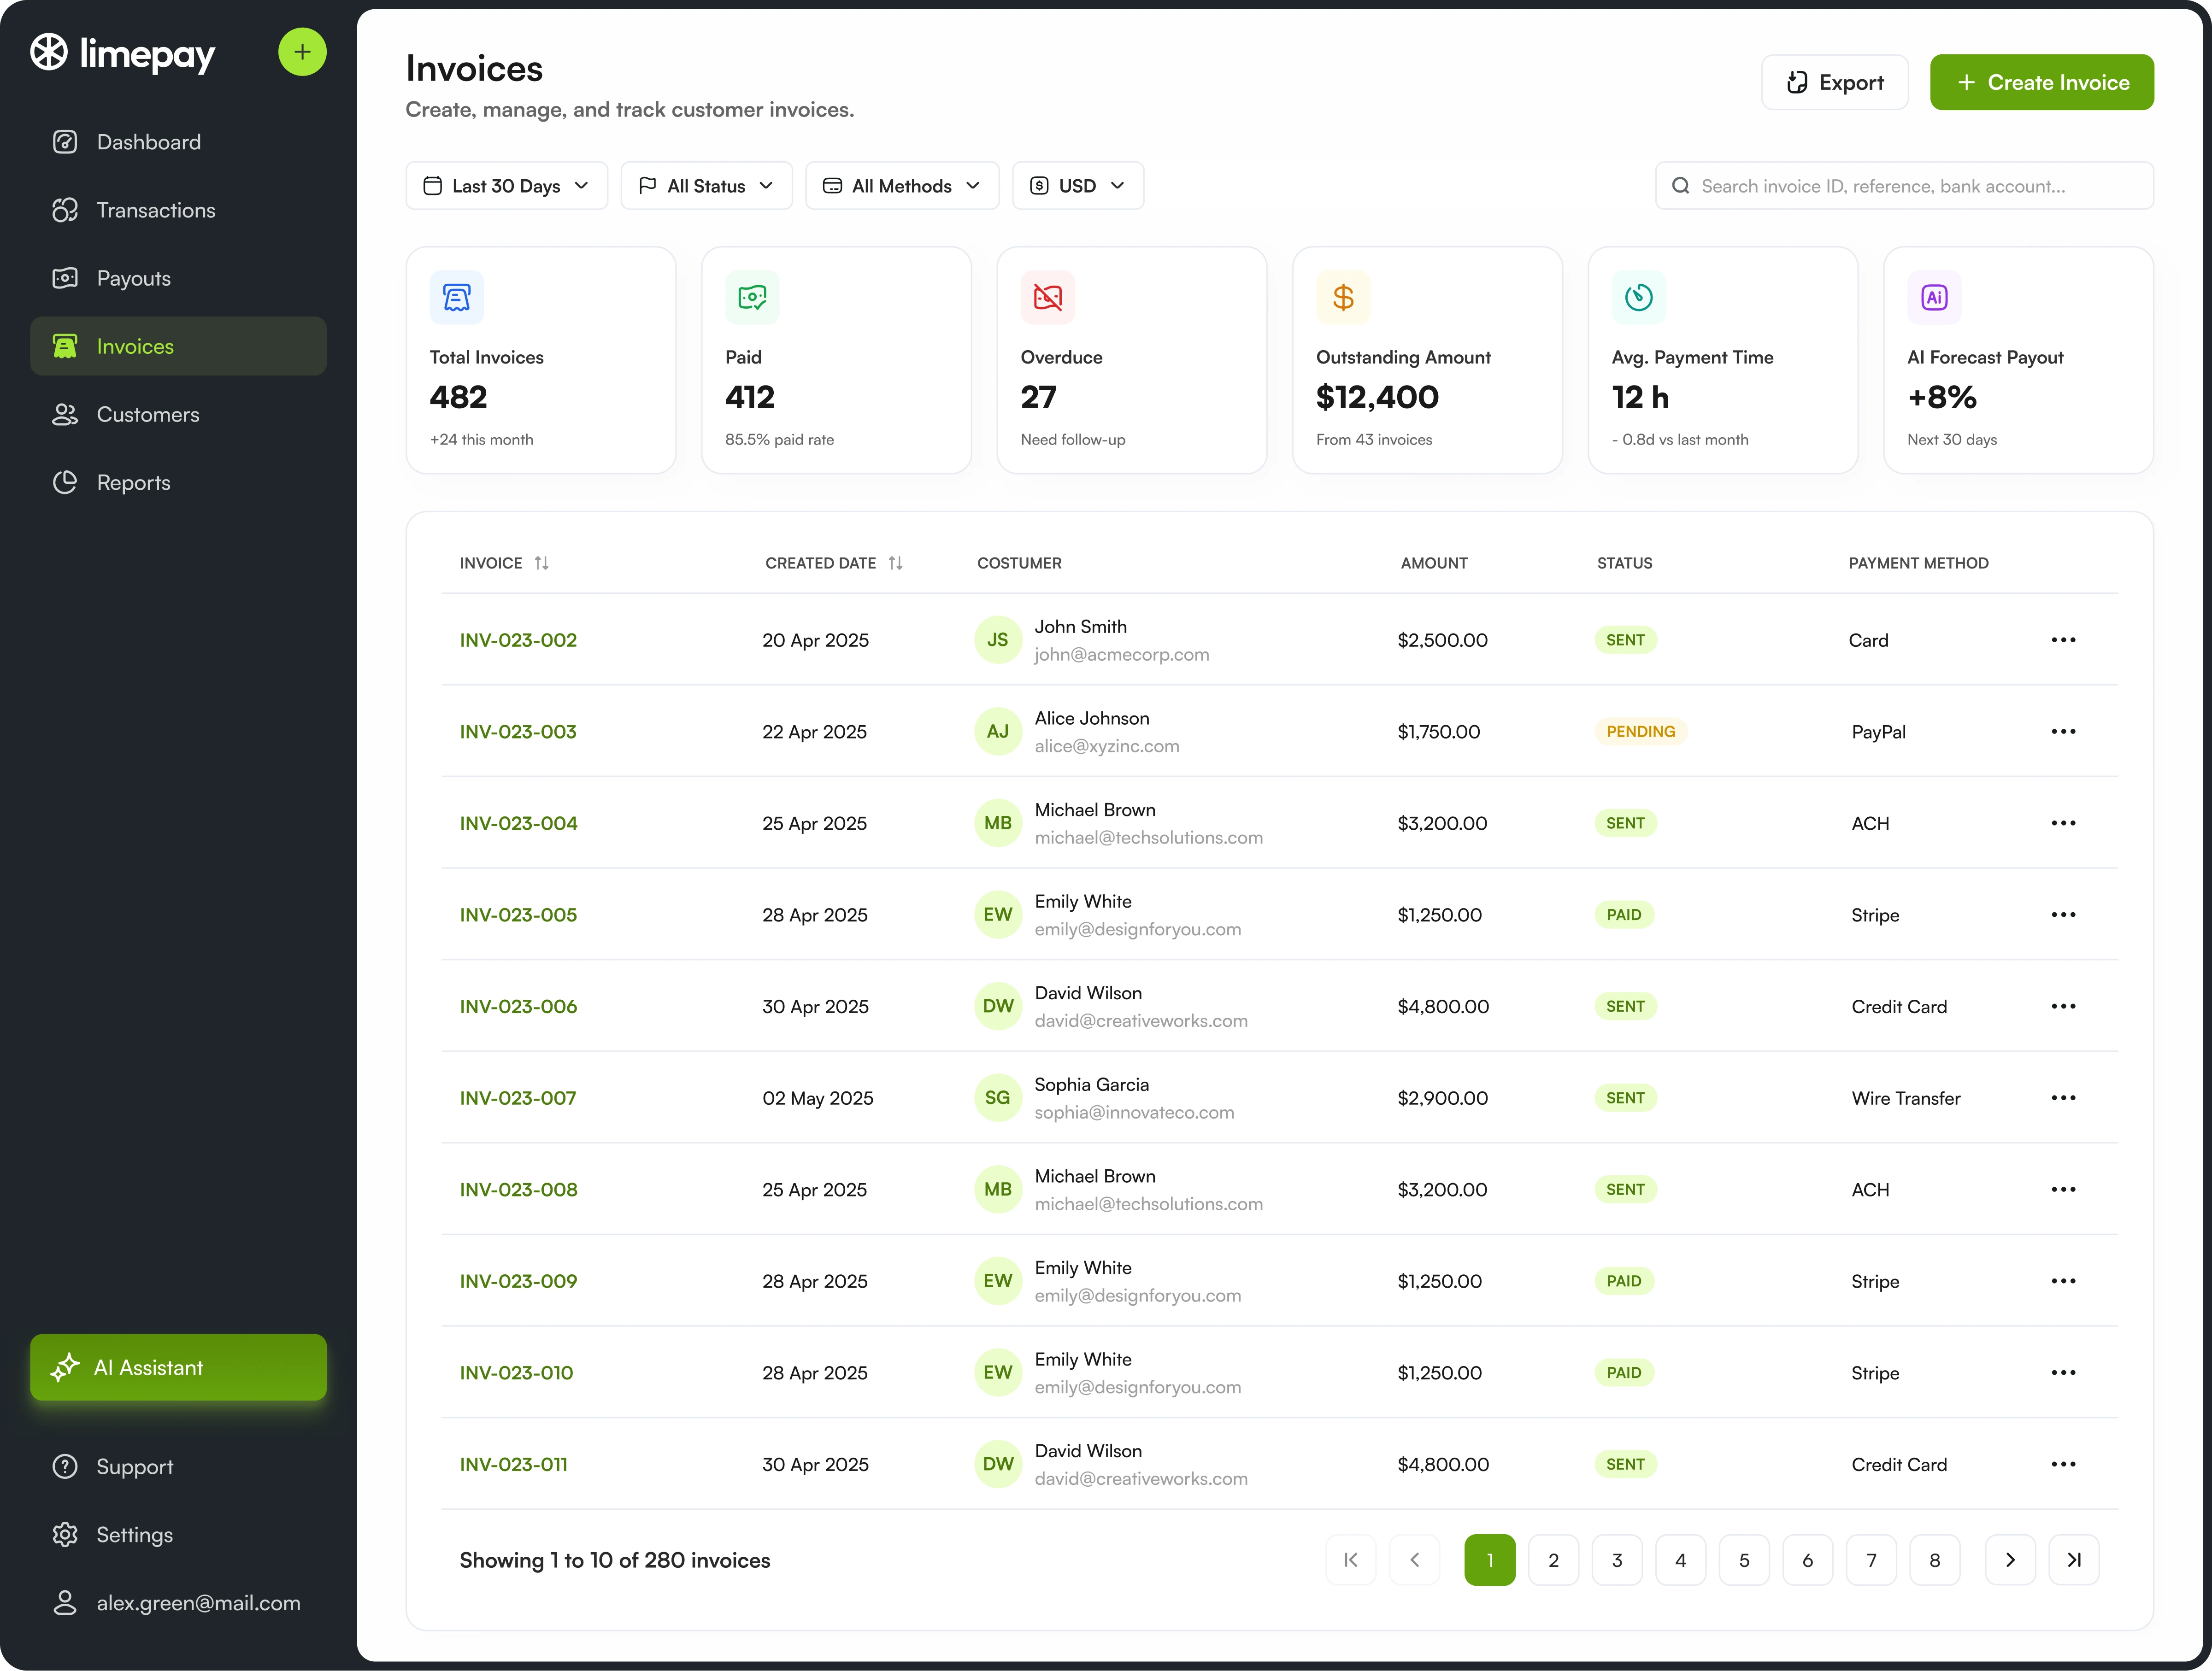Viewport: 2212px width, 1671px height.
Task: Open Payouts in the sidebar
Action: [178, 278]
